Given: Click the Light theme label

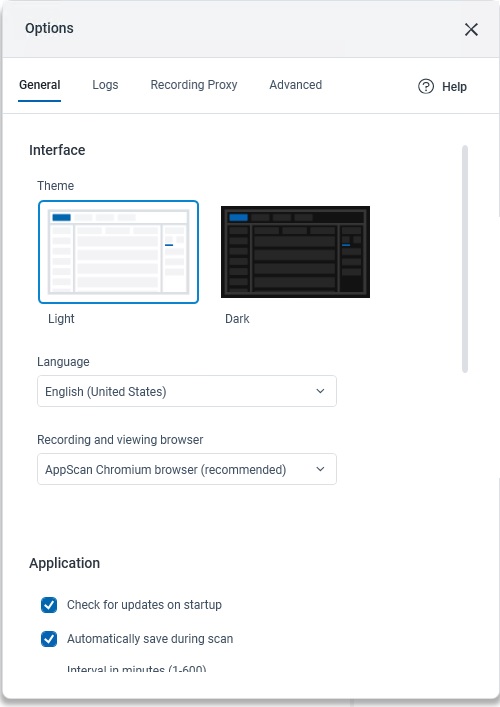Looking at the screenshot, I should click(x=61, y=319).
